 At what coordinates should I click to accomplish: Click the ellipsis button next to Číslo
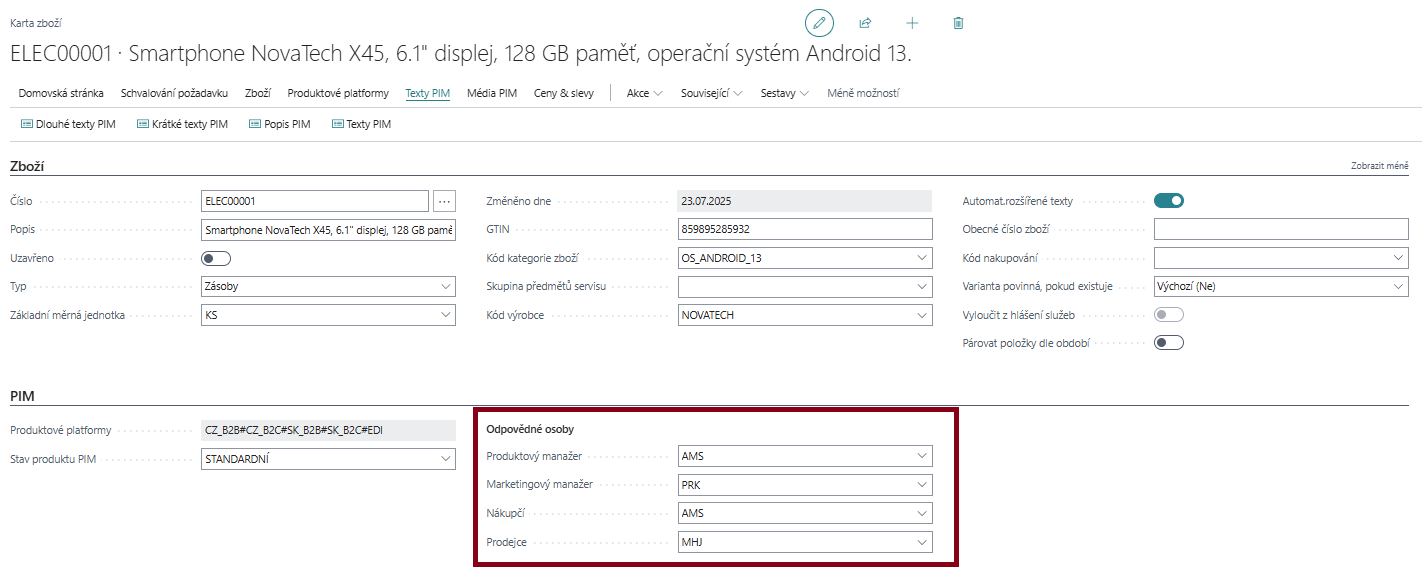click(445, 201)
